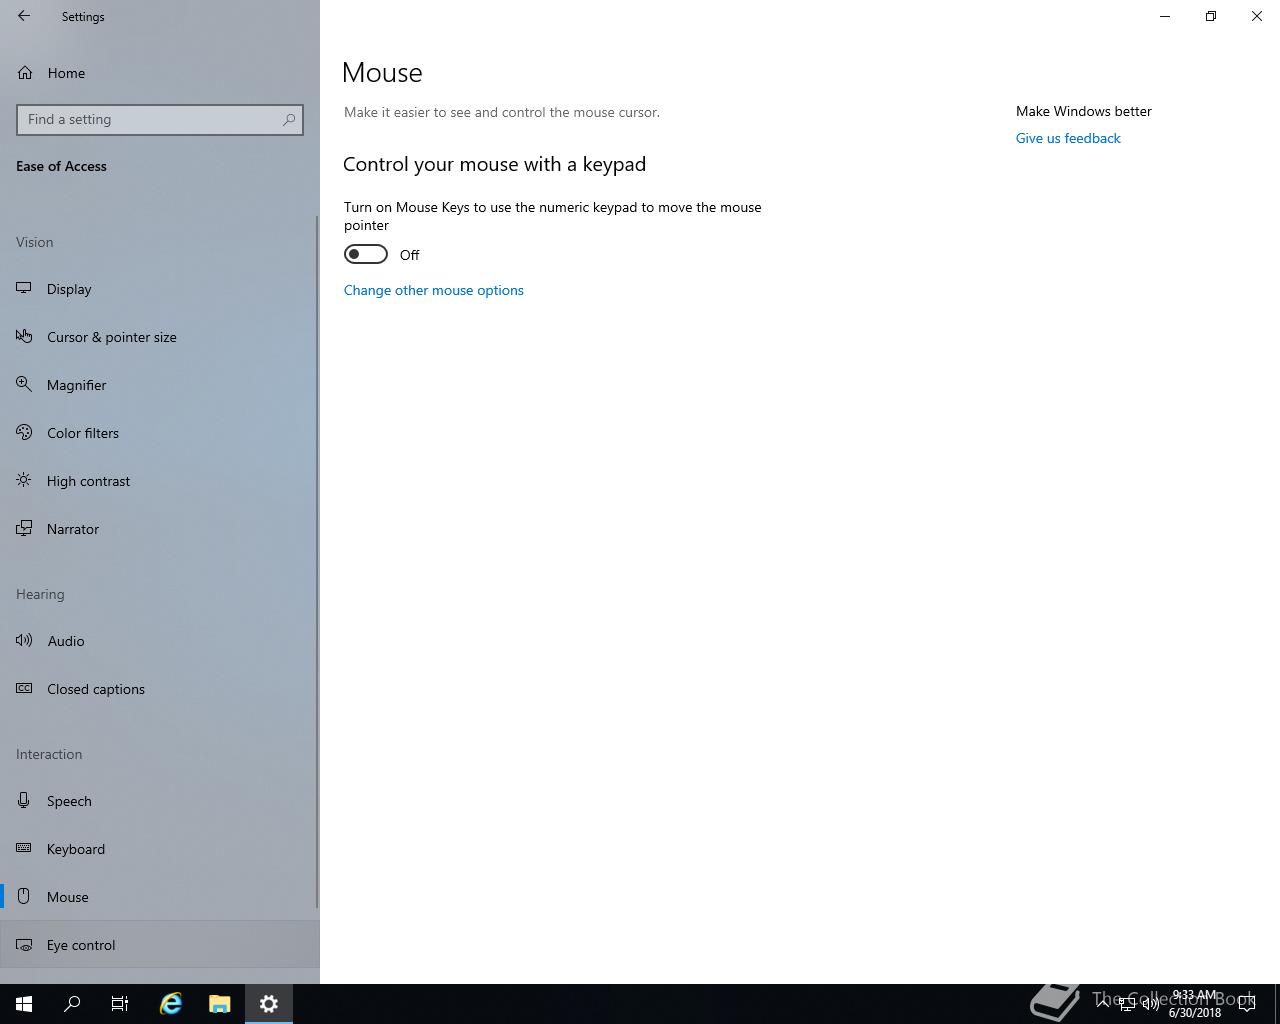The height and width of the screenshot is (1024, 1280).
Task: Open the Home settings page
Action: (x=160, y=73)
